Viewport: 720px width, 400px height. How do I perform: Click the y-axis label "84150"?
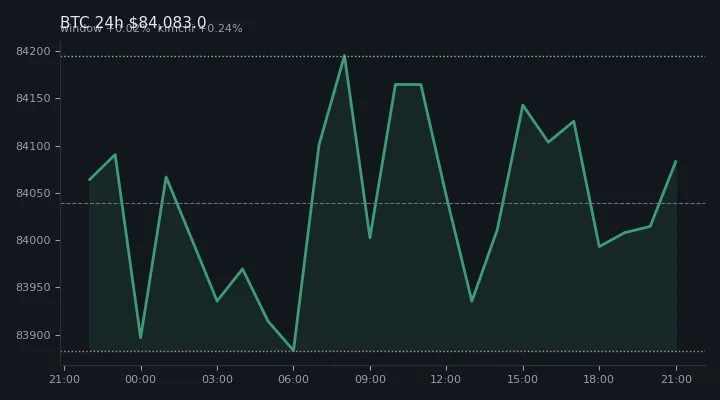tap(33, 99)
